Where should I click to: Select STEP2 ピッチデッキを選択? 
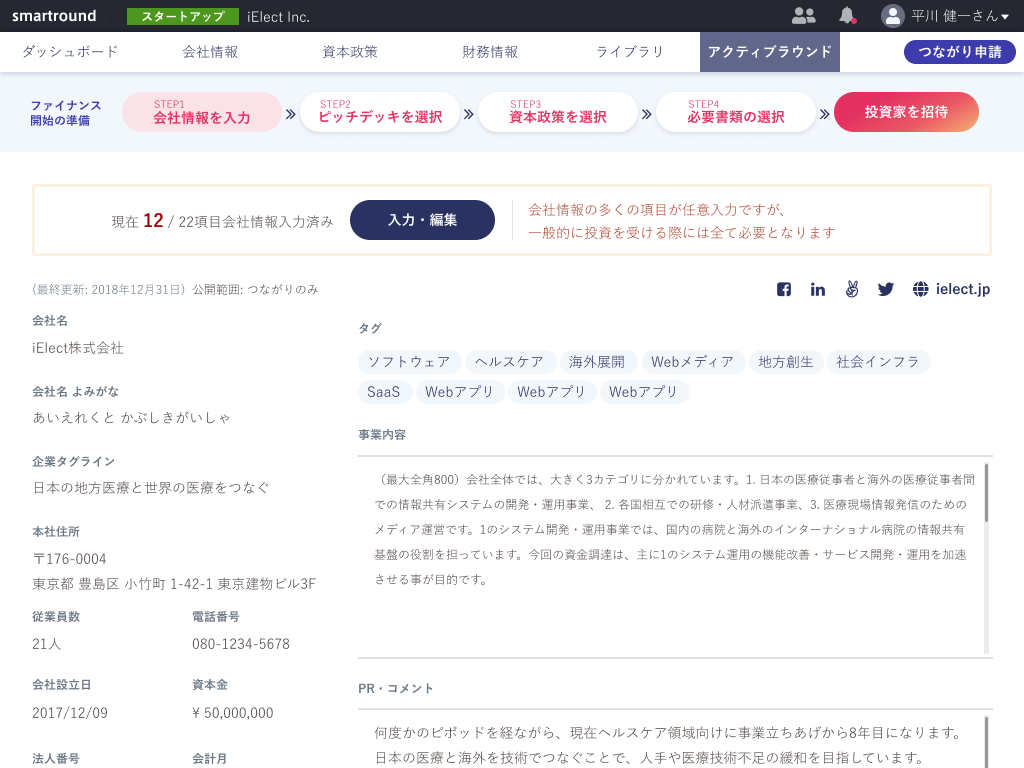pyautogui.click(x=380, y=113)
